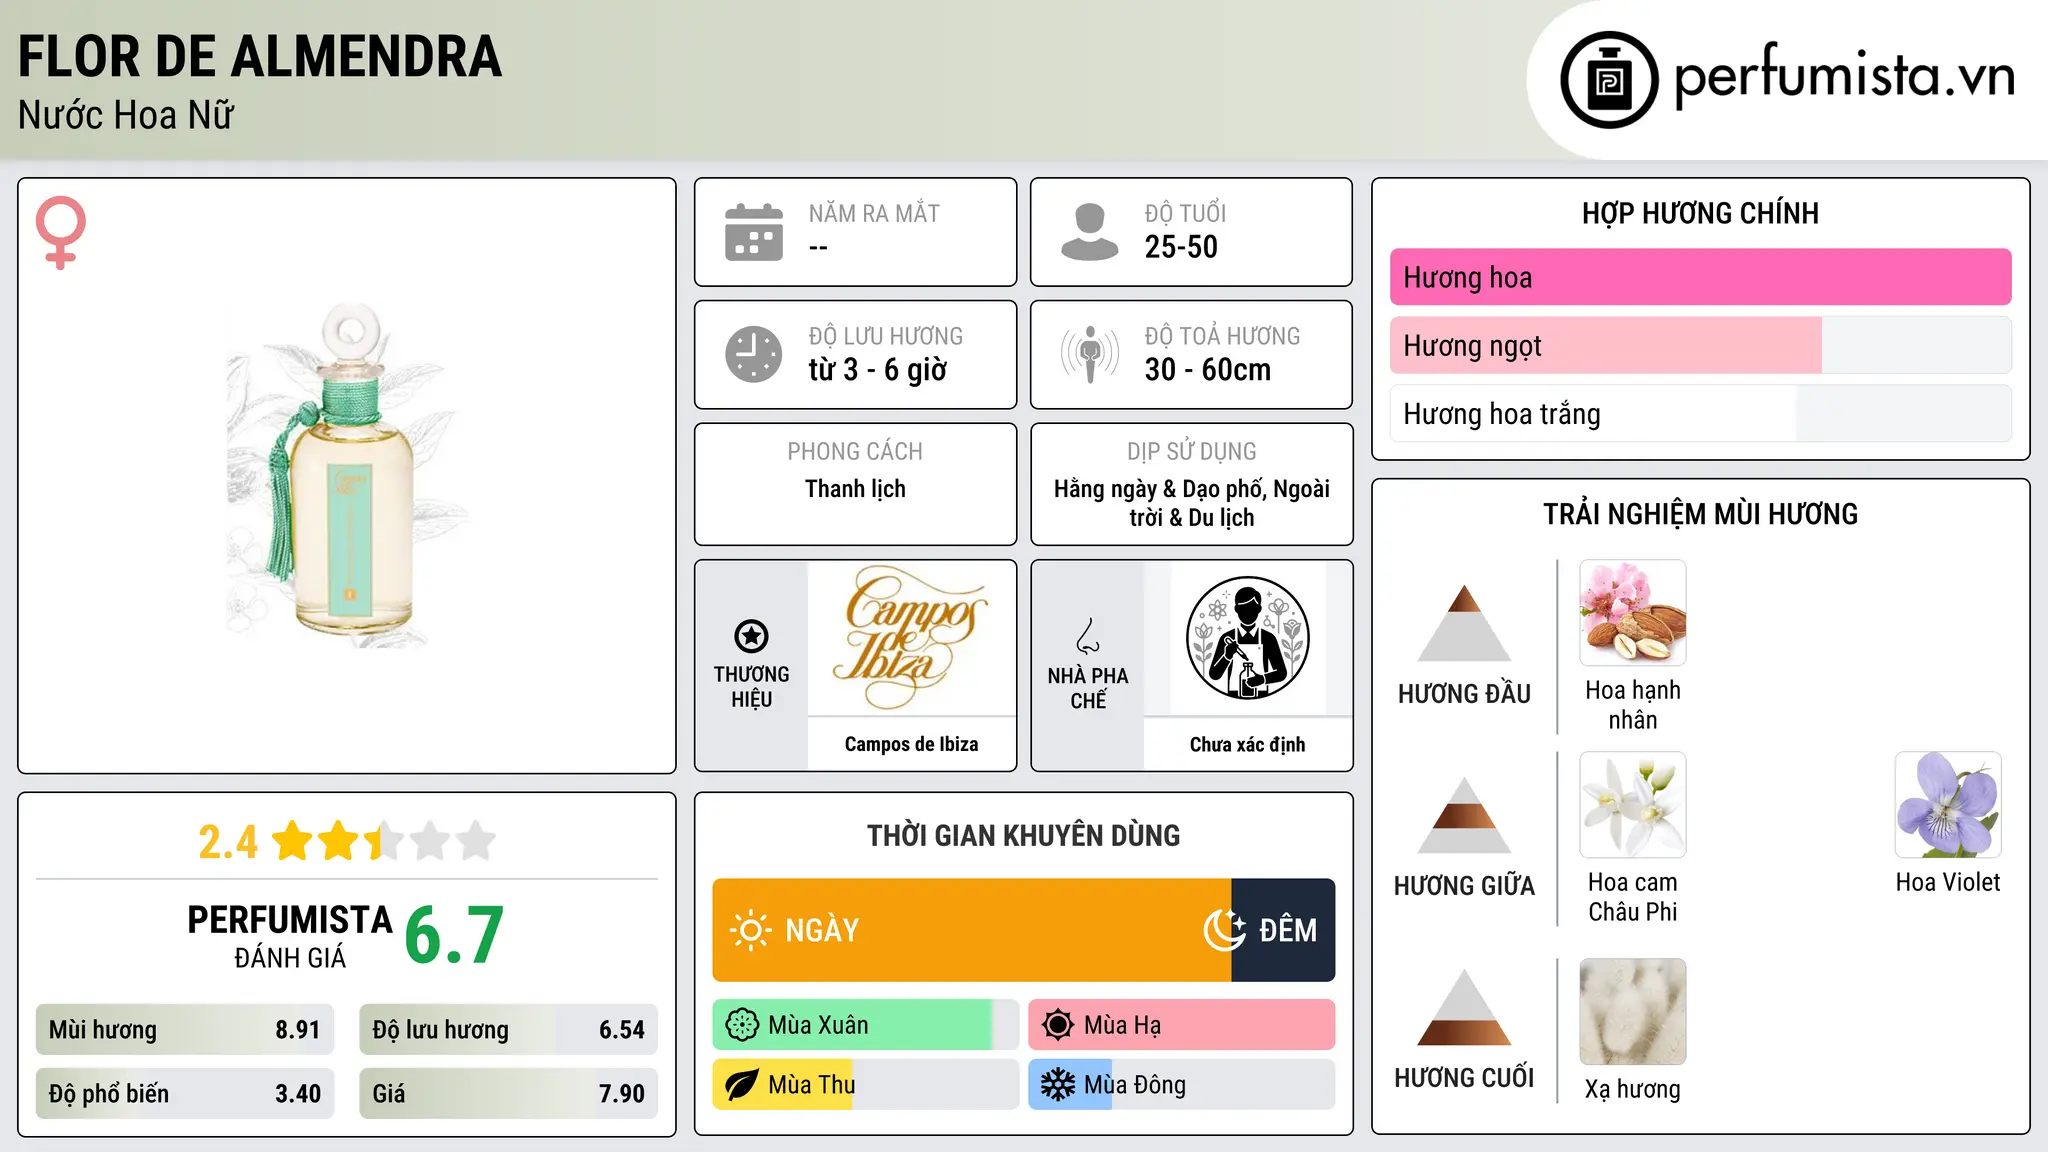Click the sun icon in Mùa Hạ
The image size is (2048, 1152).
[1057, 1025]
